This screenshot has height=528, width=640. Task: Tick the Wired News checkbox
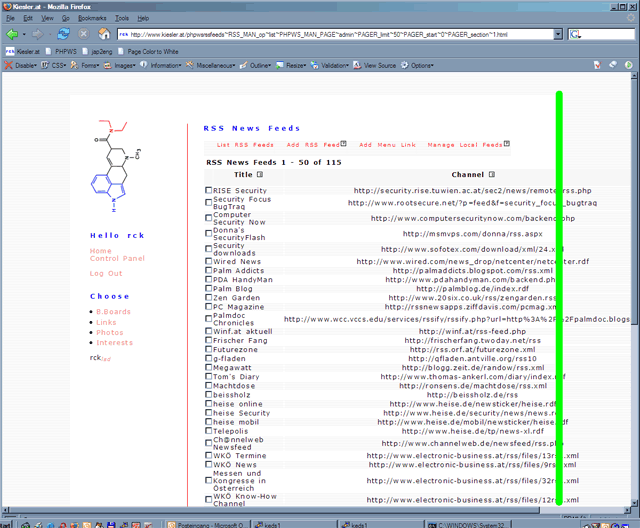tap(209, 260)
